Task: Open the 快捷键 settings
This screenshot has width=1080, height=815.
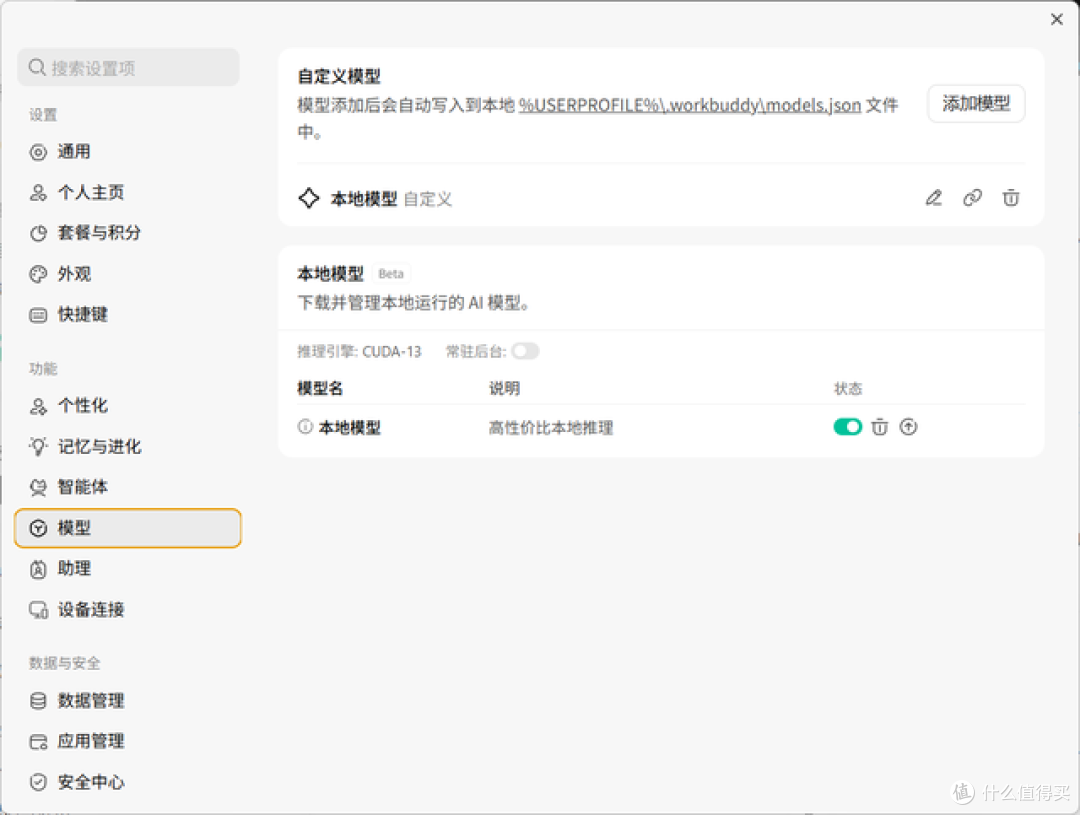Action: [128, 314]
